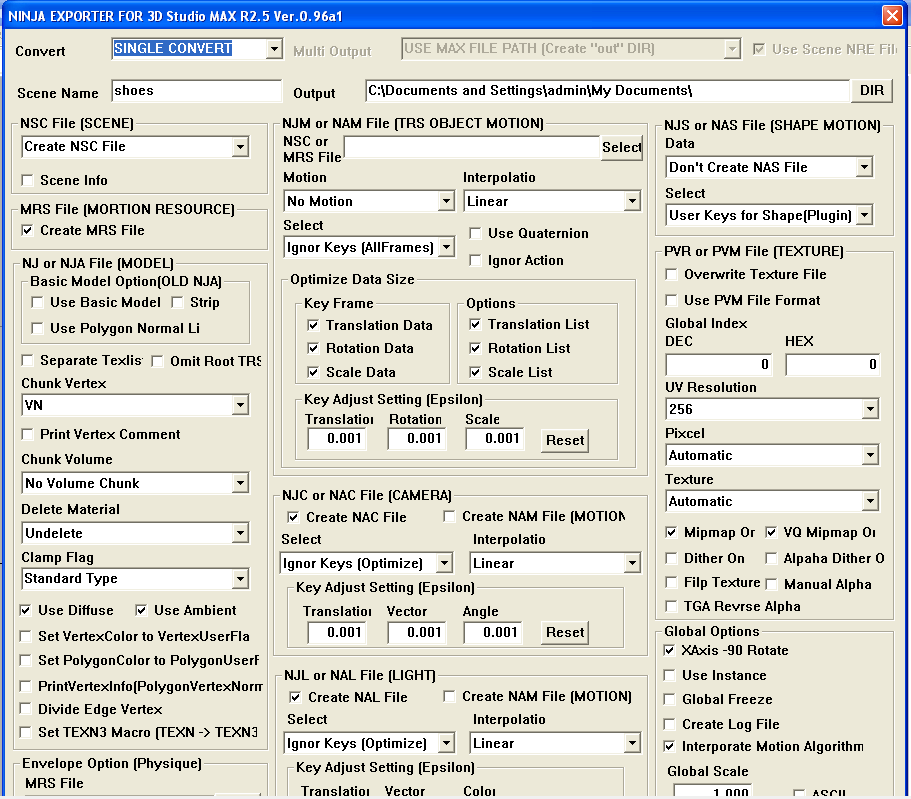The width and height of the screenshot is (911, 799).
Task: Uncheck Options Translation List
Action: [475, 324]
